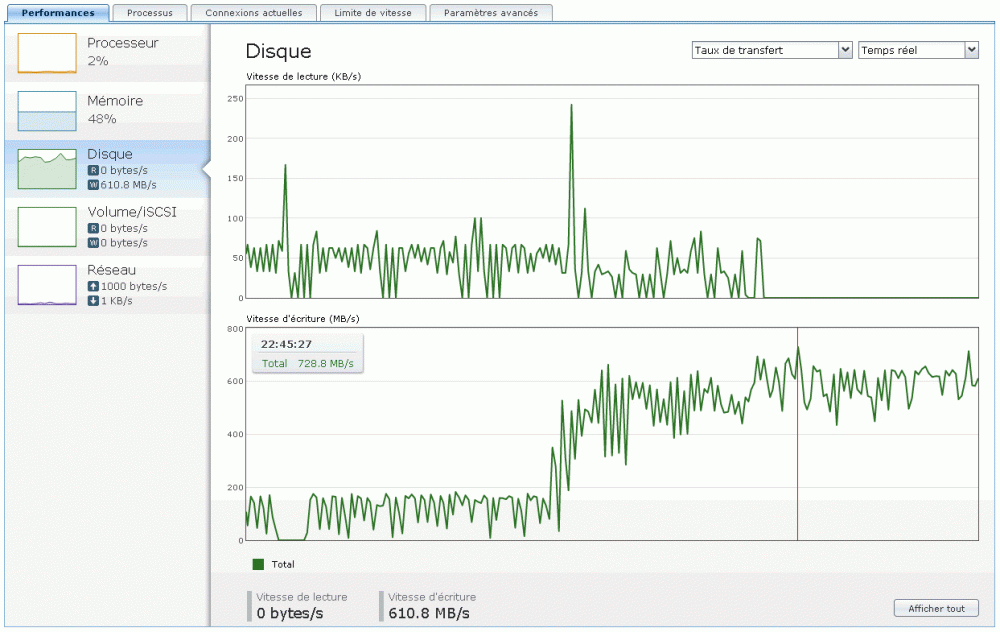This screenshot has width=1000, height=632.
Task: Click Disque read 'R' badge icon
Action: [93, 171]
